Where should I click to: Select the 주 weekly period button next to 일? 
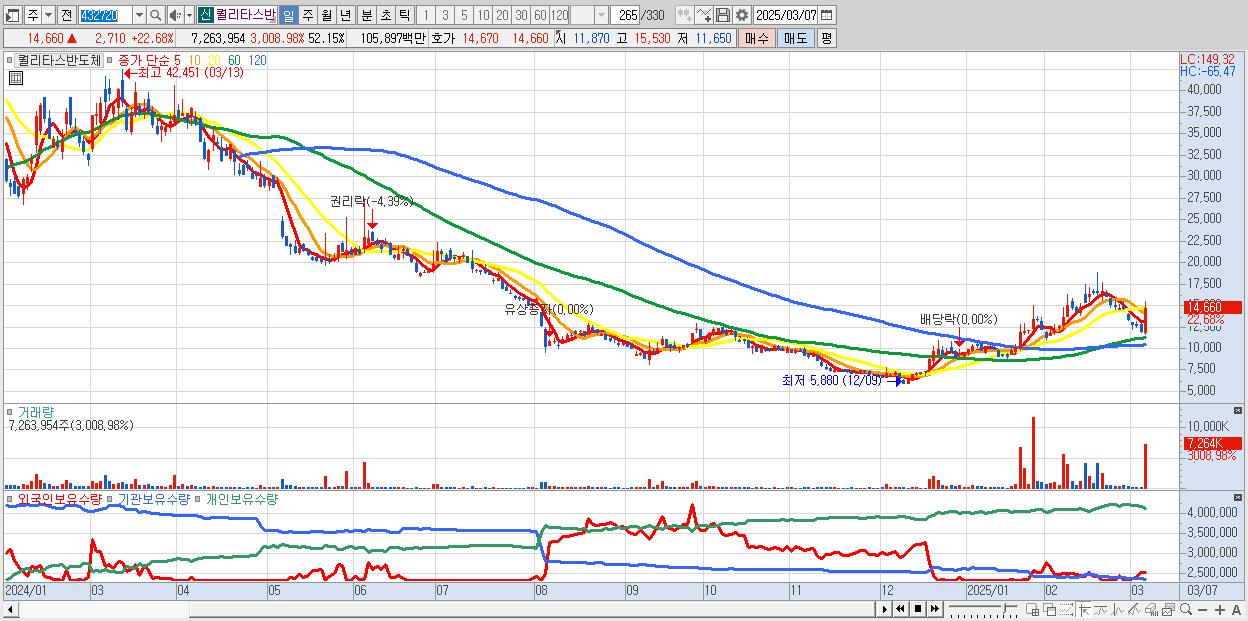307,15
